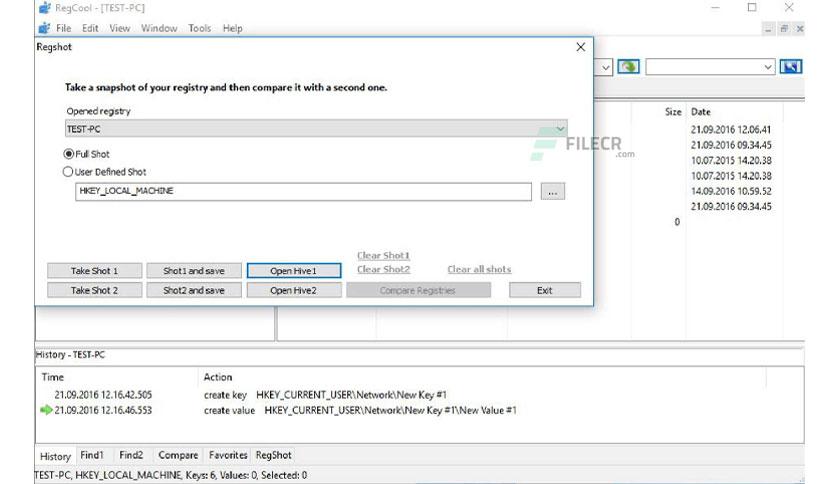Click the green refresh icon in toolbar
Screen dimensions: 836x484
coord(628,67)
